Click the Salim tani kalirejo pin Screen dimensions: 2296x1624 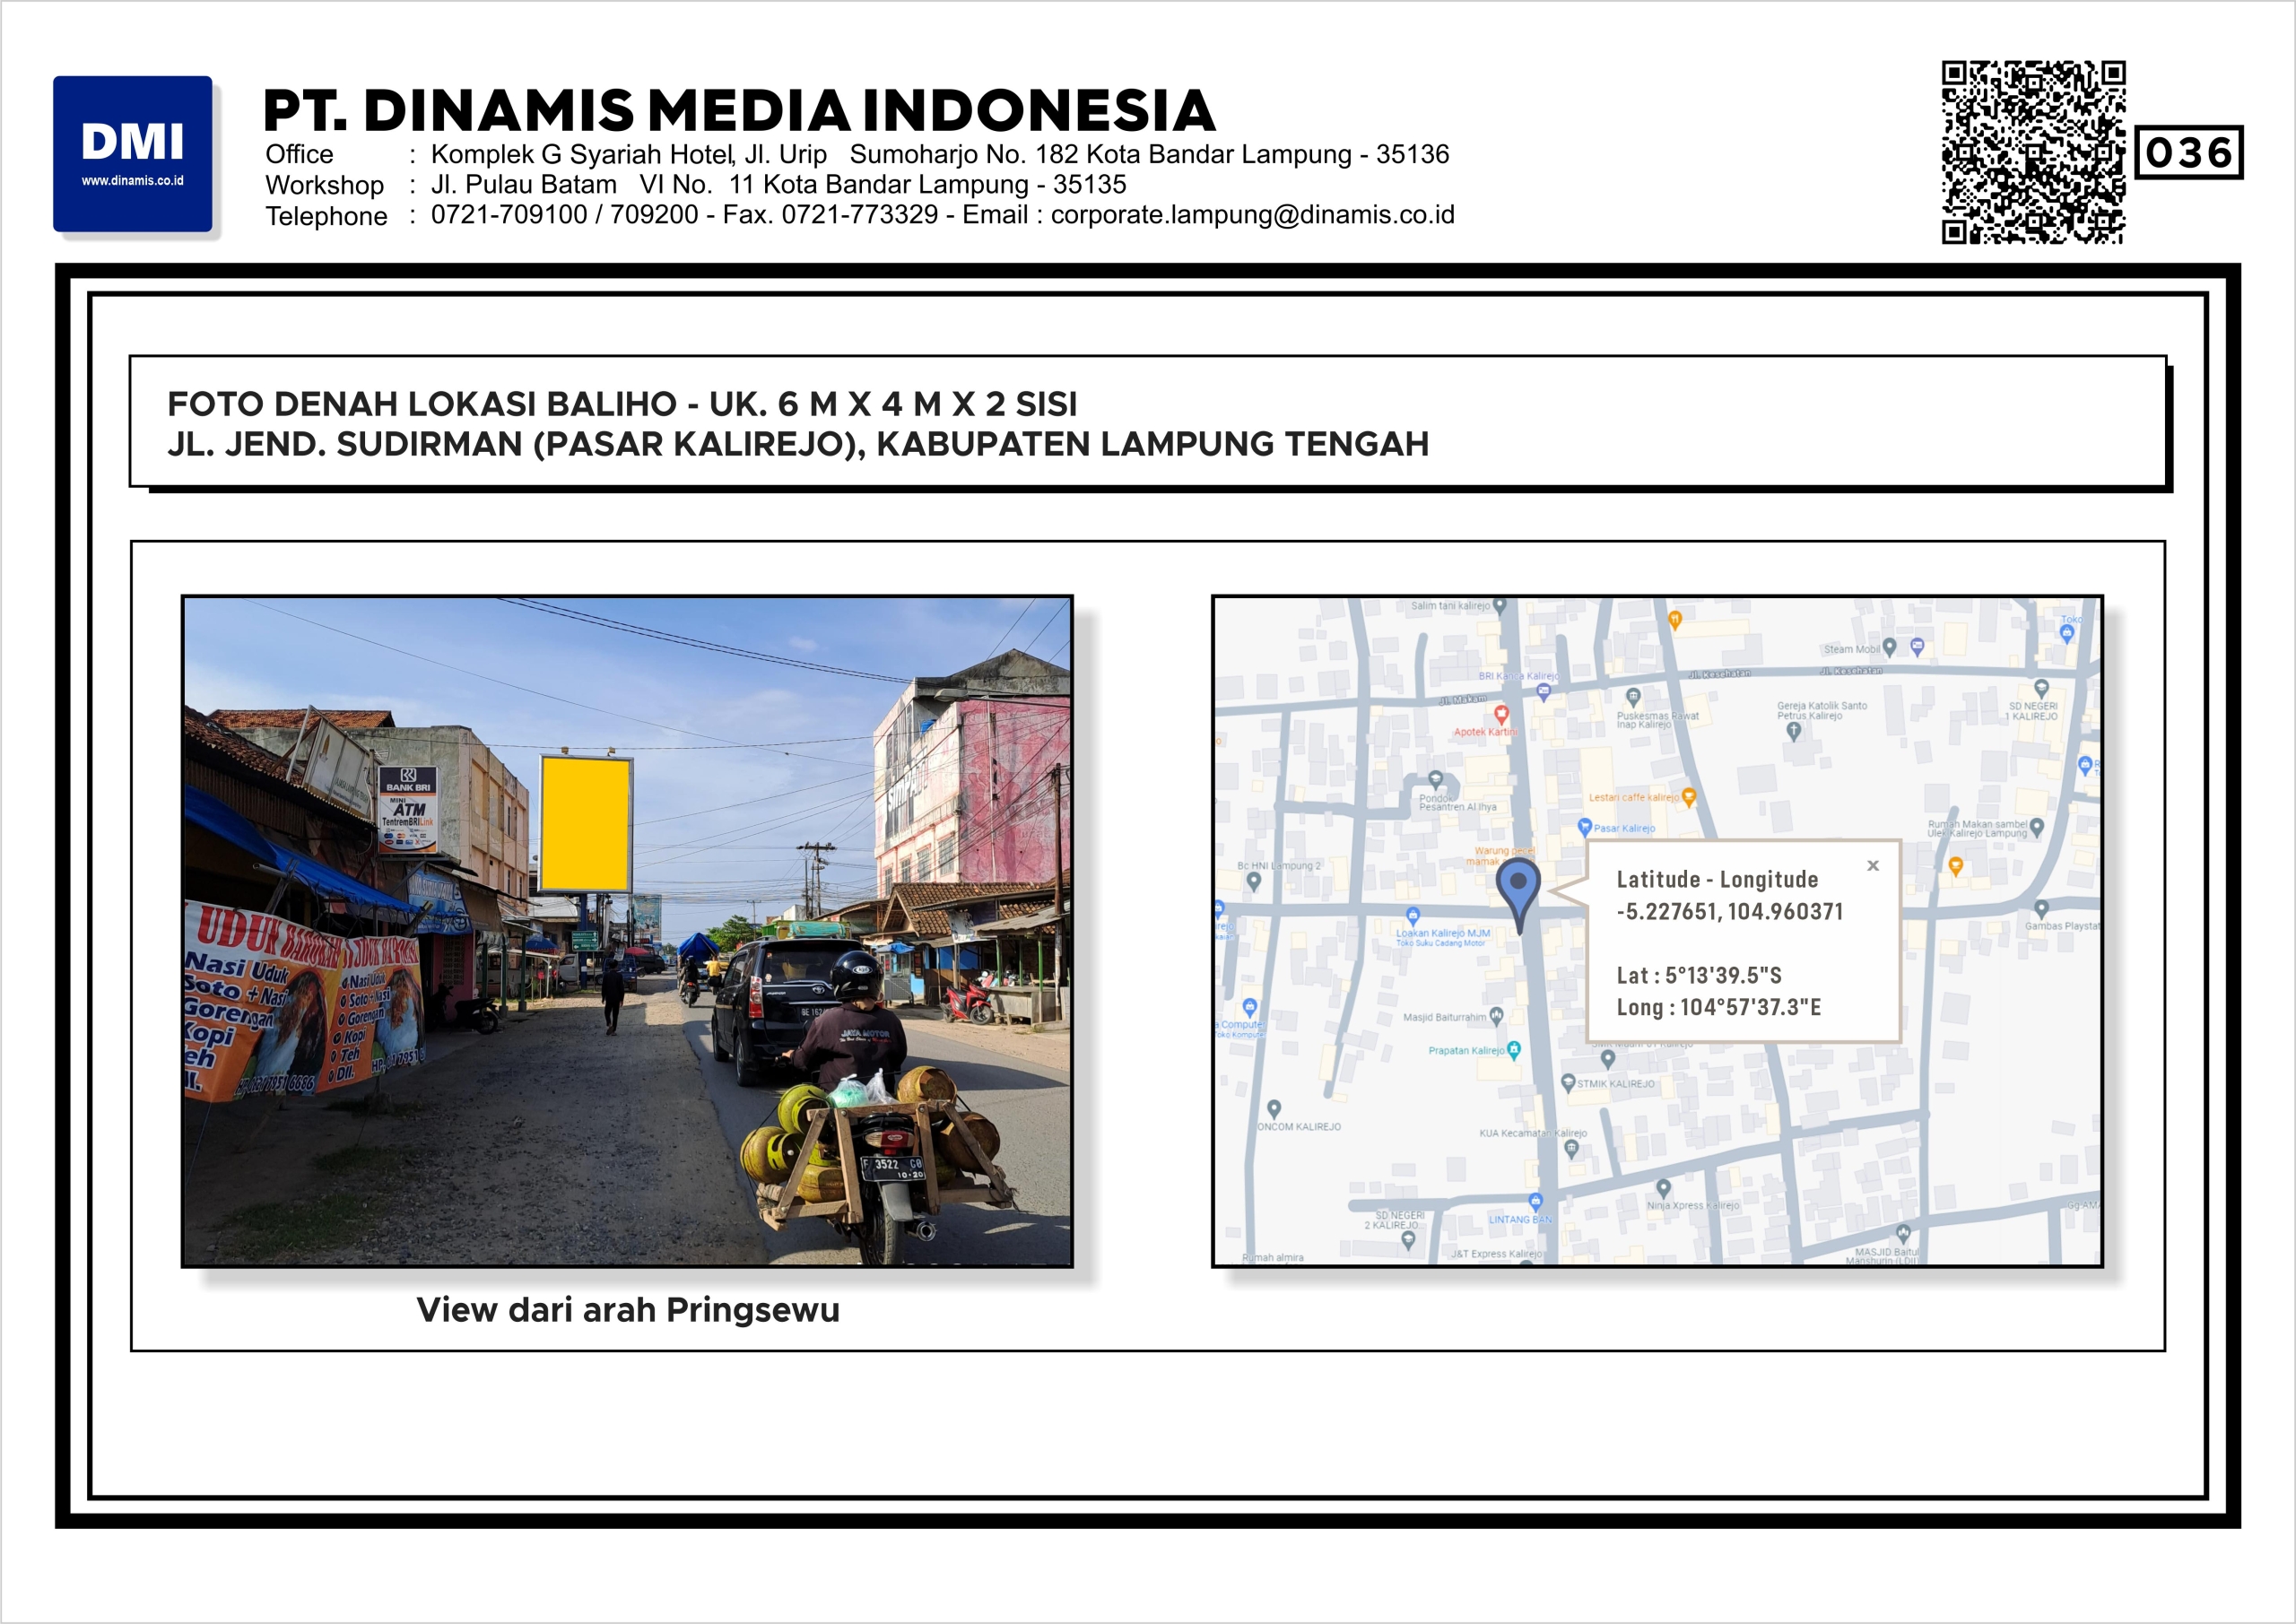1499,606
